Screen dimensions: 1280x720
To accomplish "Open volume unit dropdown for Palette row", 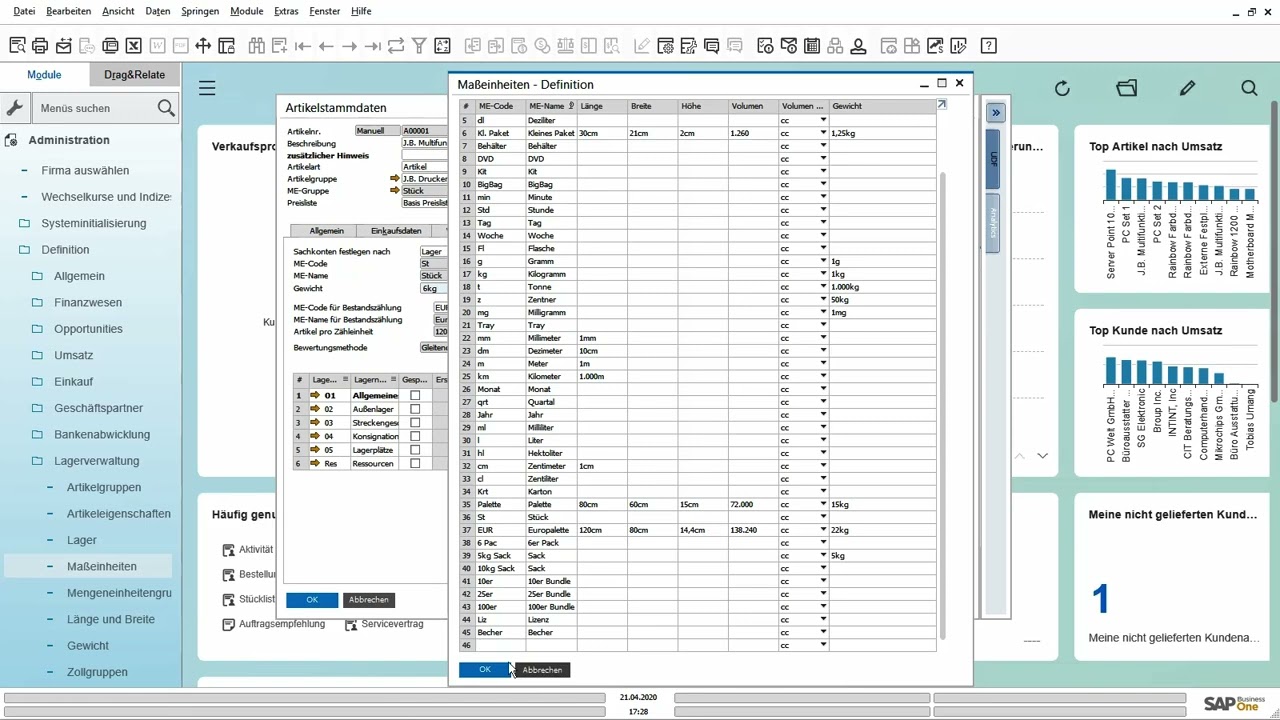I will (x=824, y=504).
